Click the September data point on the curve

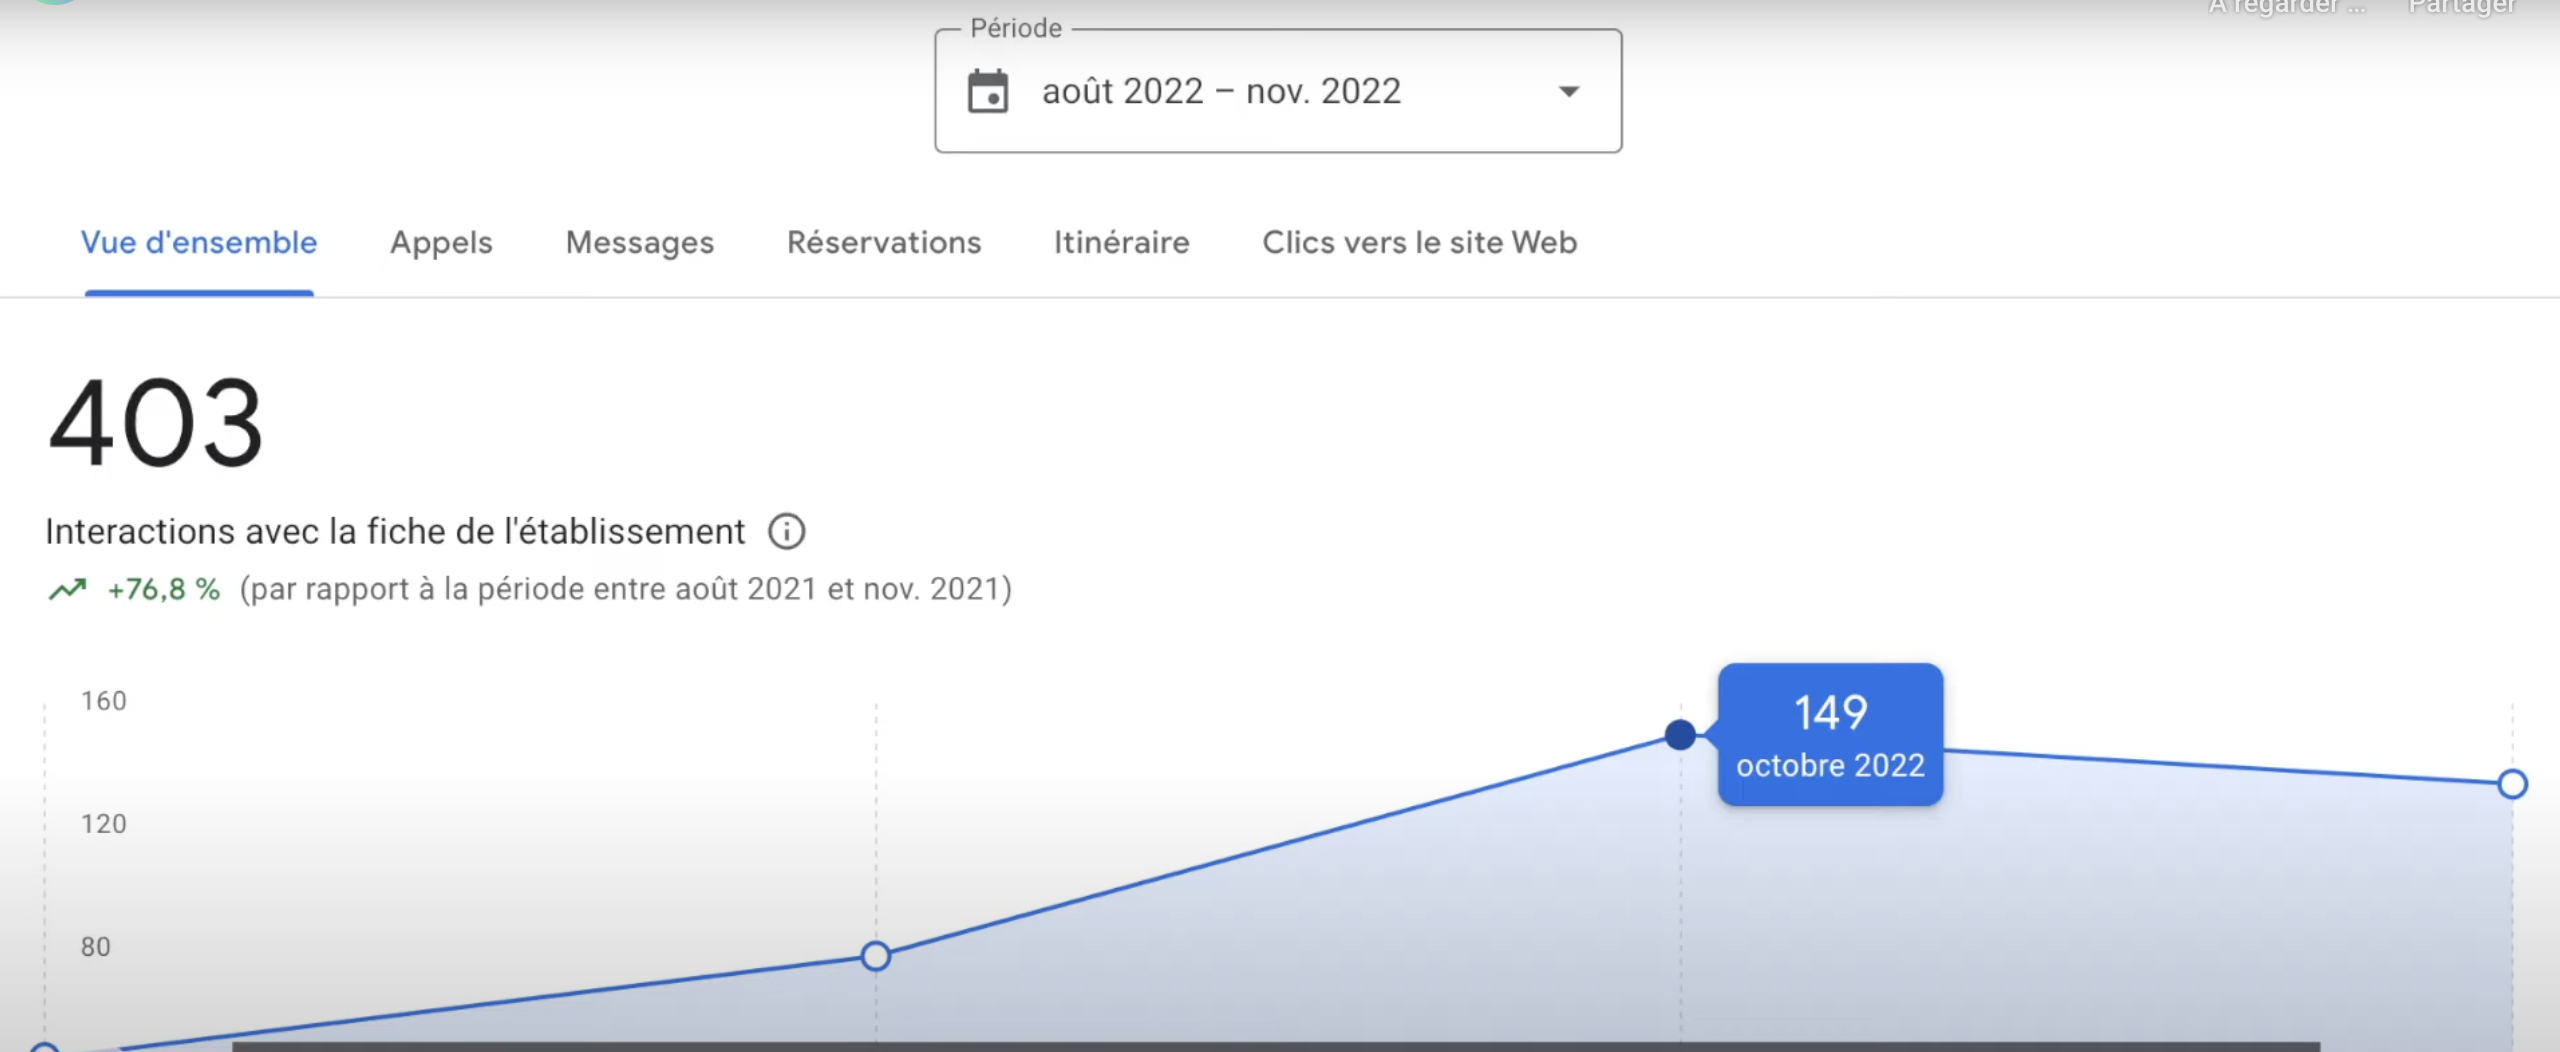click(x=875, y=956)
